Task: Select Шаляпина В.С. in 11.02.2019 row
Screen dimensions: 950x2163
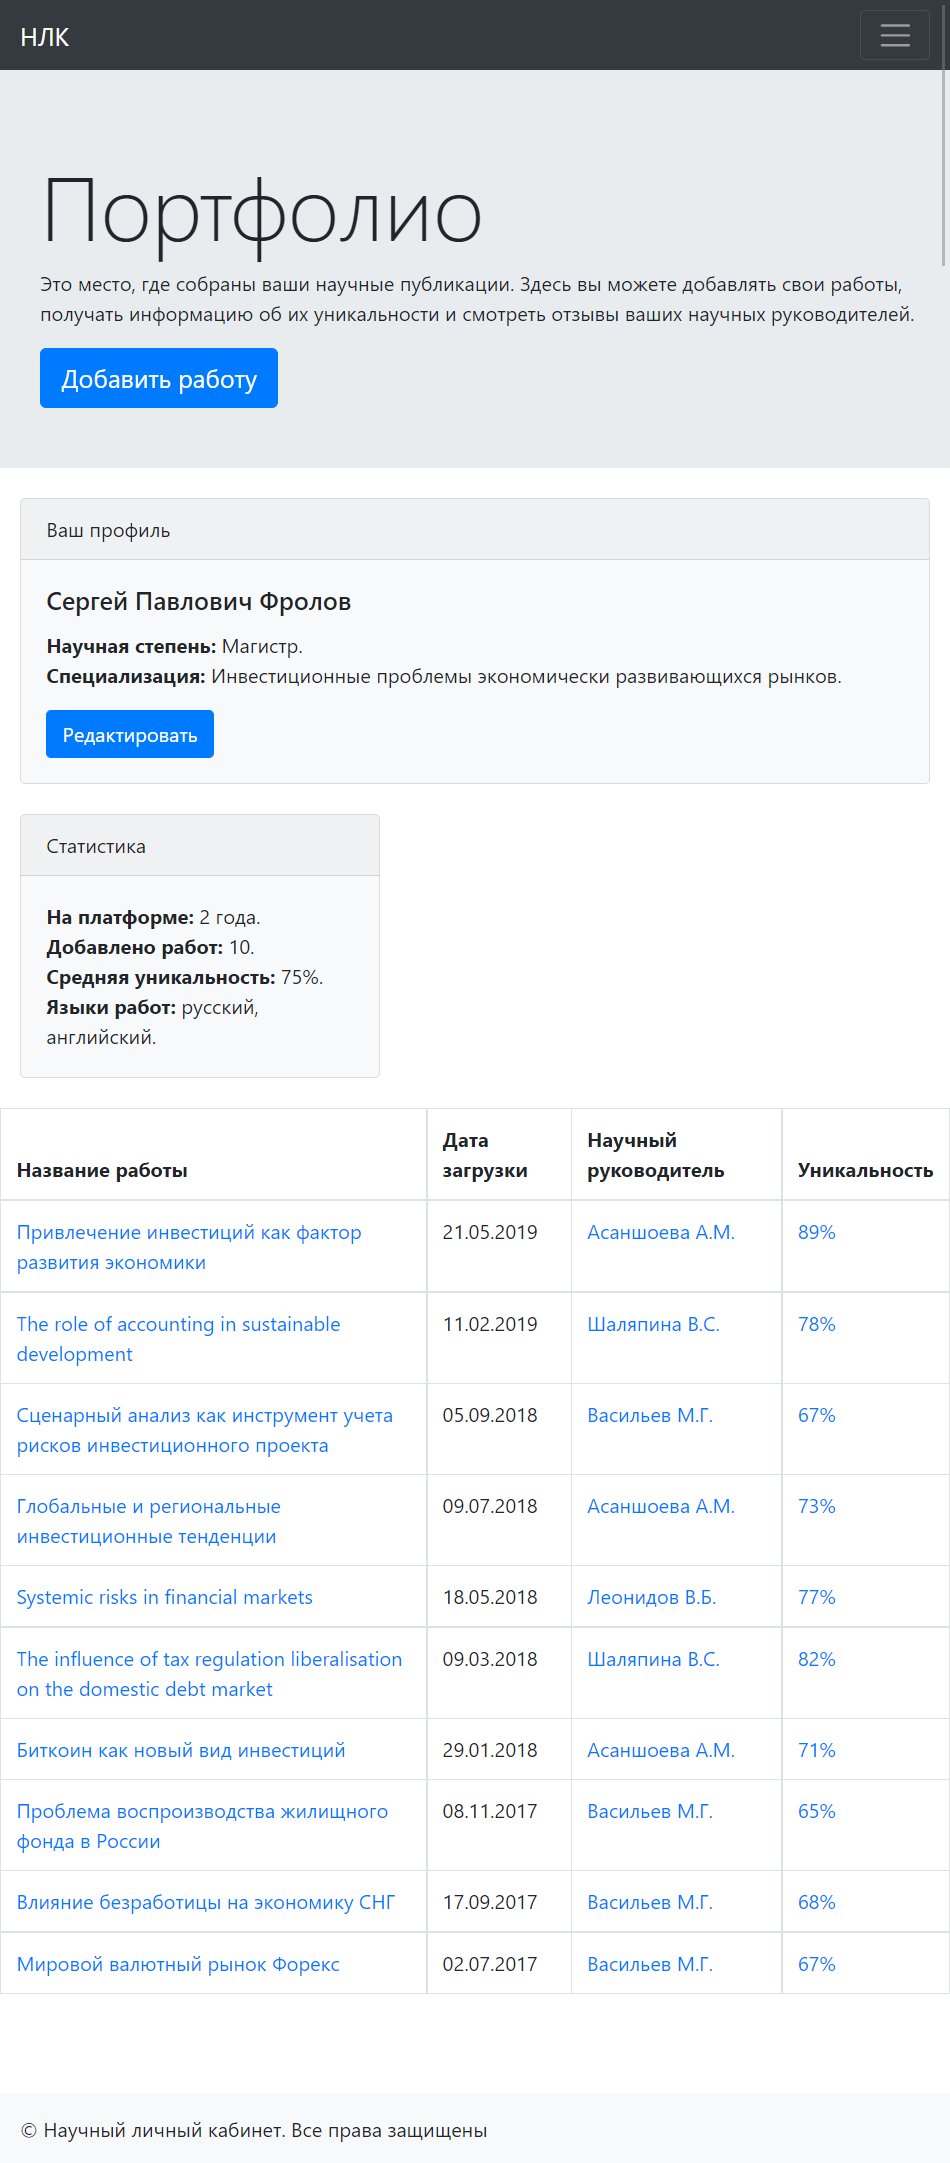Action: (x=653, y=1324)
